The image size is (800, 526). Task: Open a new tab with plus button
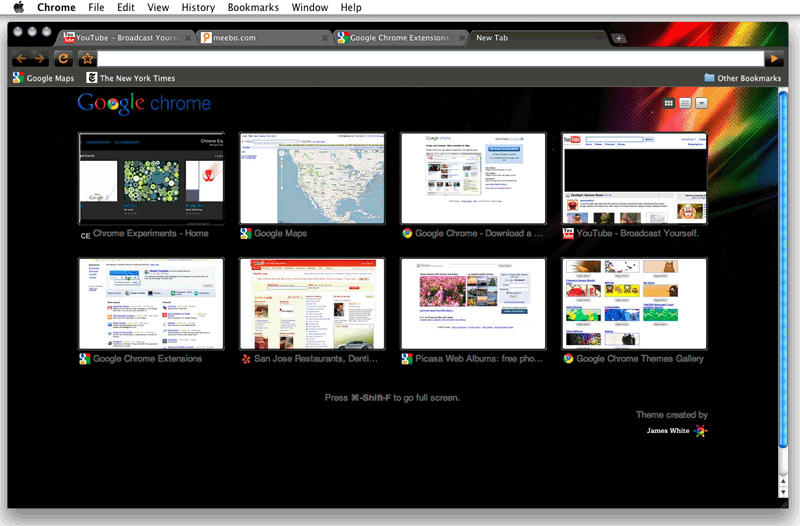point(618,38)
